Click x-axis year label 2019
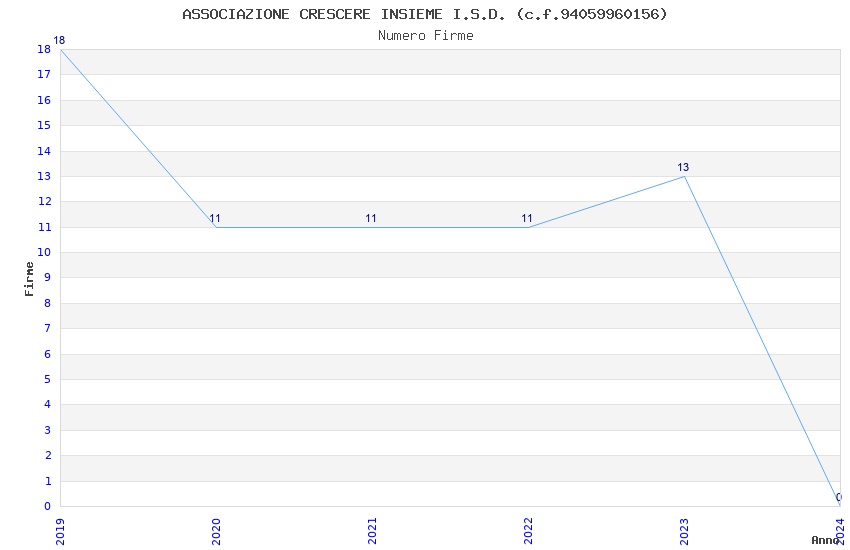 pyautogui.click(x=60, y=531)
